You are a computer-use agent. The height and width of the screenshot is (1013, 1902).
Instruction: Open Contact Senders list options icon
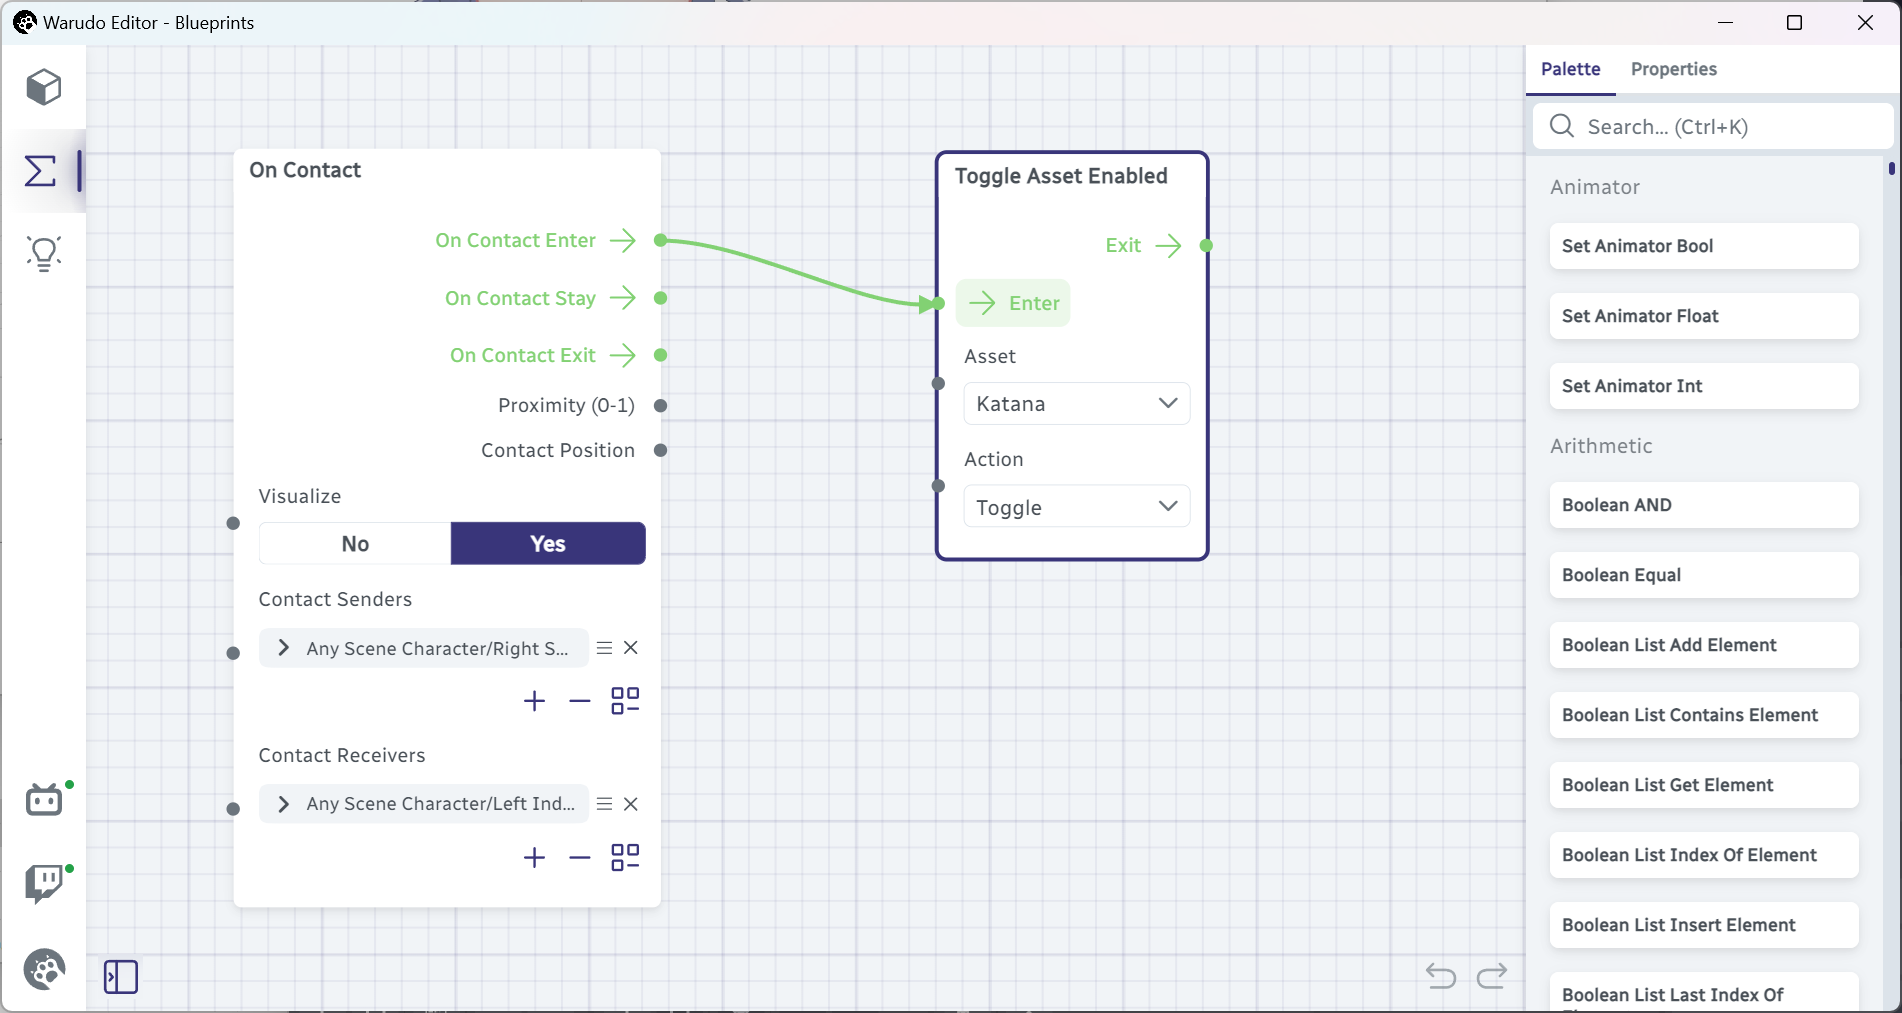tap(625, 701)
